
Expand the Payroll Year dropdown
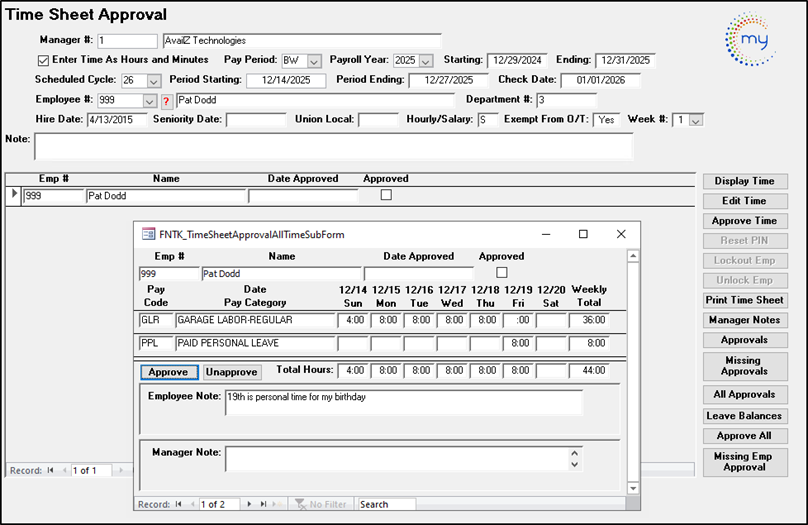tap(425, 61)
